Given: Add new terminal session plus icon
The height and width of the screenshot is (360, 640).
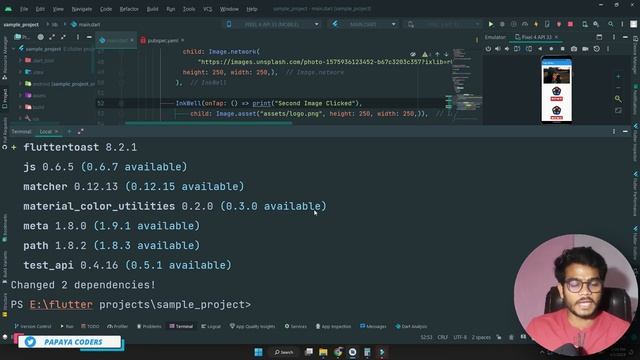Looking at the screenshot, I should click(x=69, y=131).
